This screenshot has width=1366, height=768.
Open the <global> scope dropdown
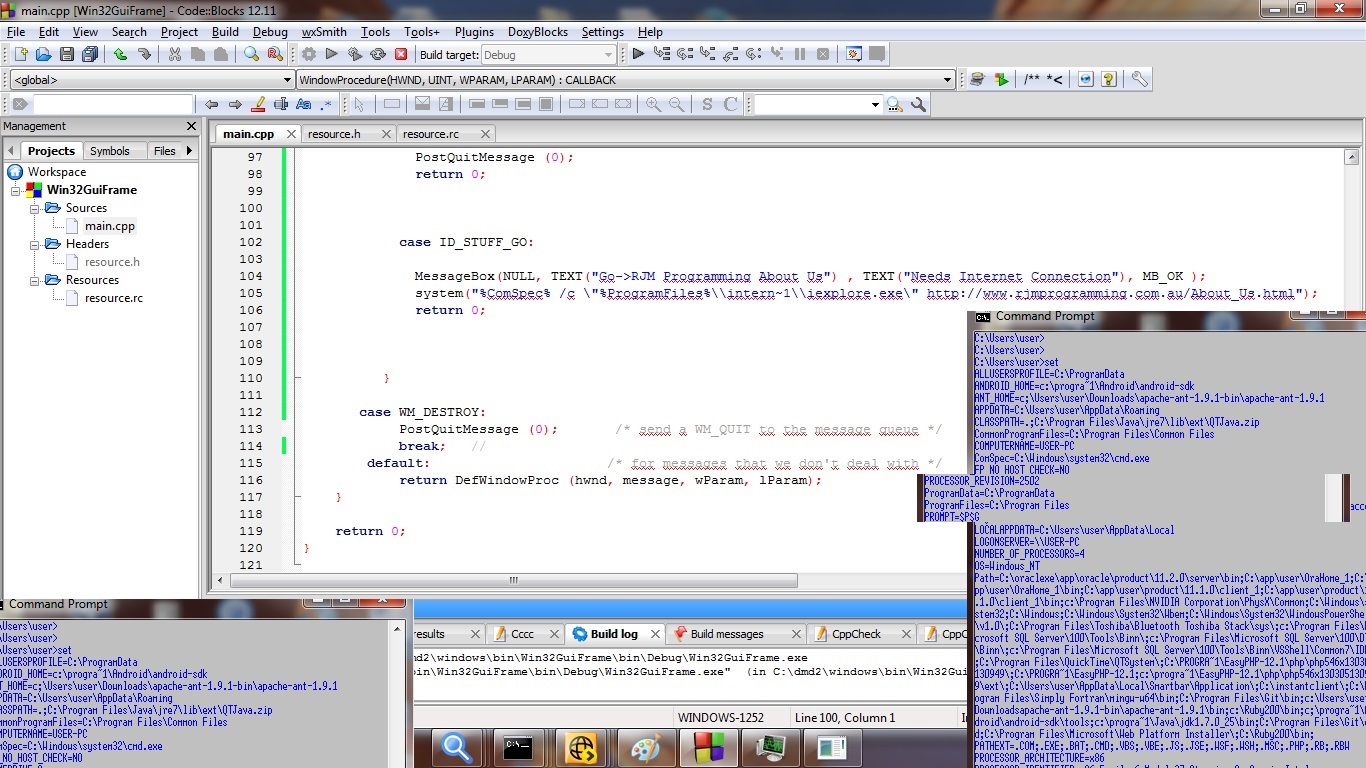click(151, 80)
